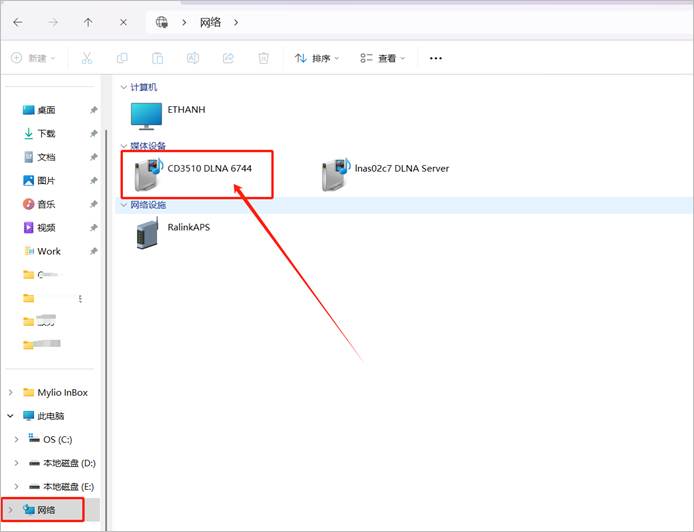Collapse the 媒体设备 group header
Screen dimensions: 694x532
123,146
